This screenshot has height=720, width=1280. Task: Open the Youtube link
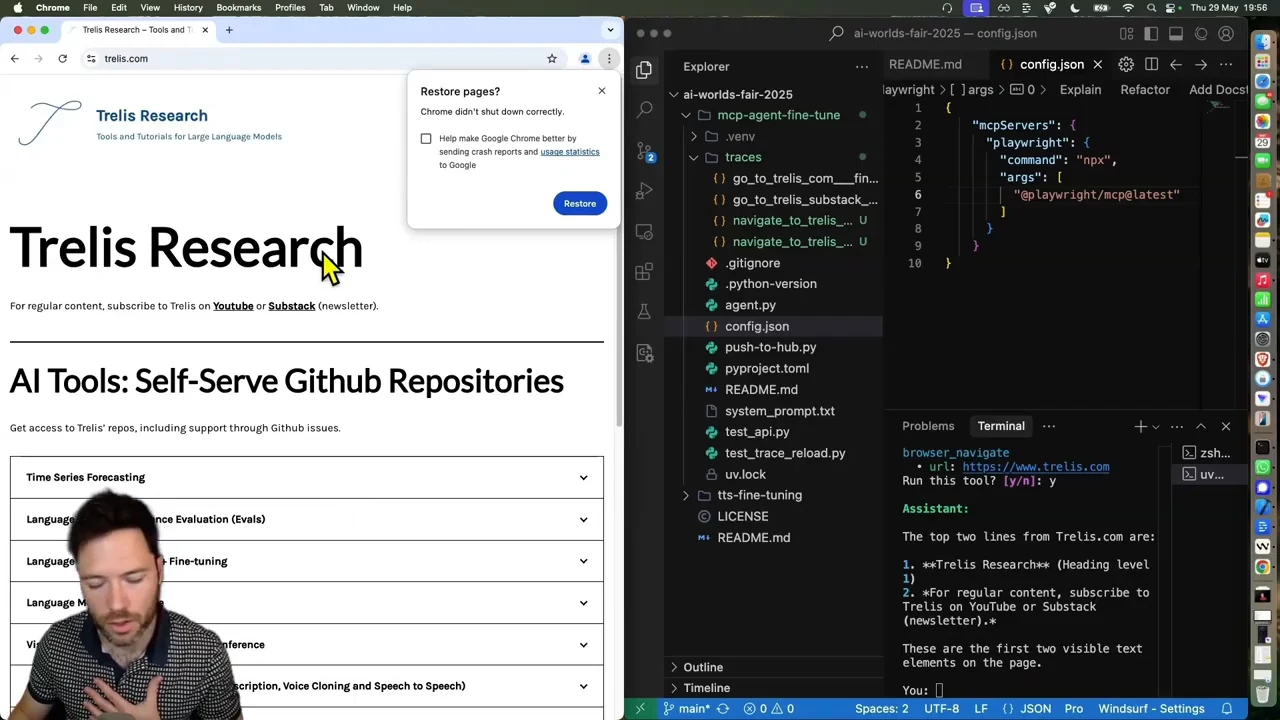pos(233,306)
